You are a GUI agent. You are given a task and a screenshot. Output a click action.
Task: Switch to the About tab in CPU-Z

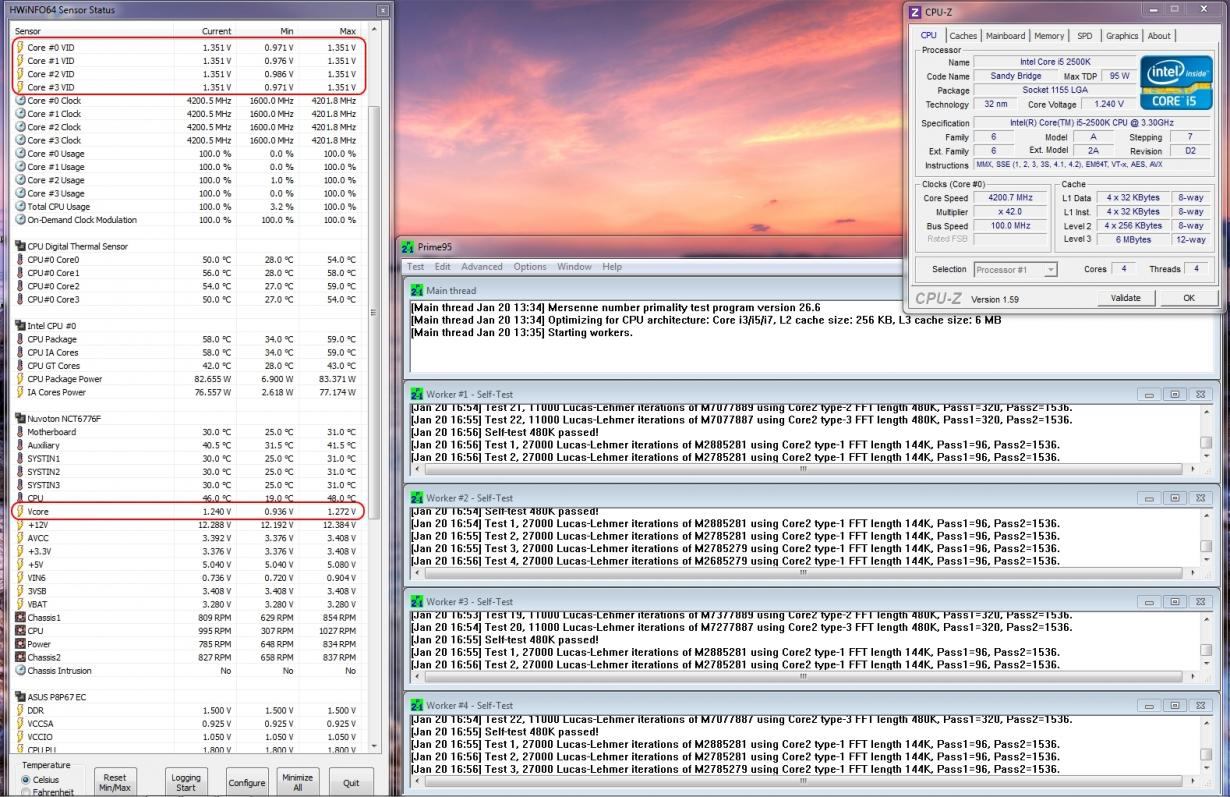pos(1159,36)
